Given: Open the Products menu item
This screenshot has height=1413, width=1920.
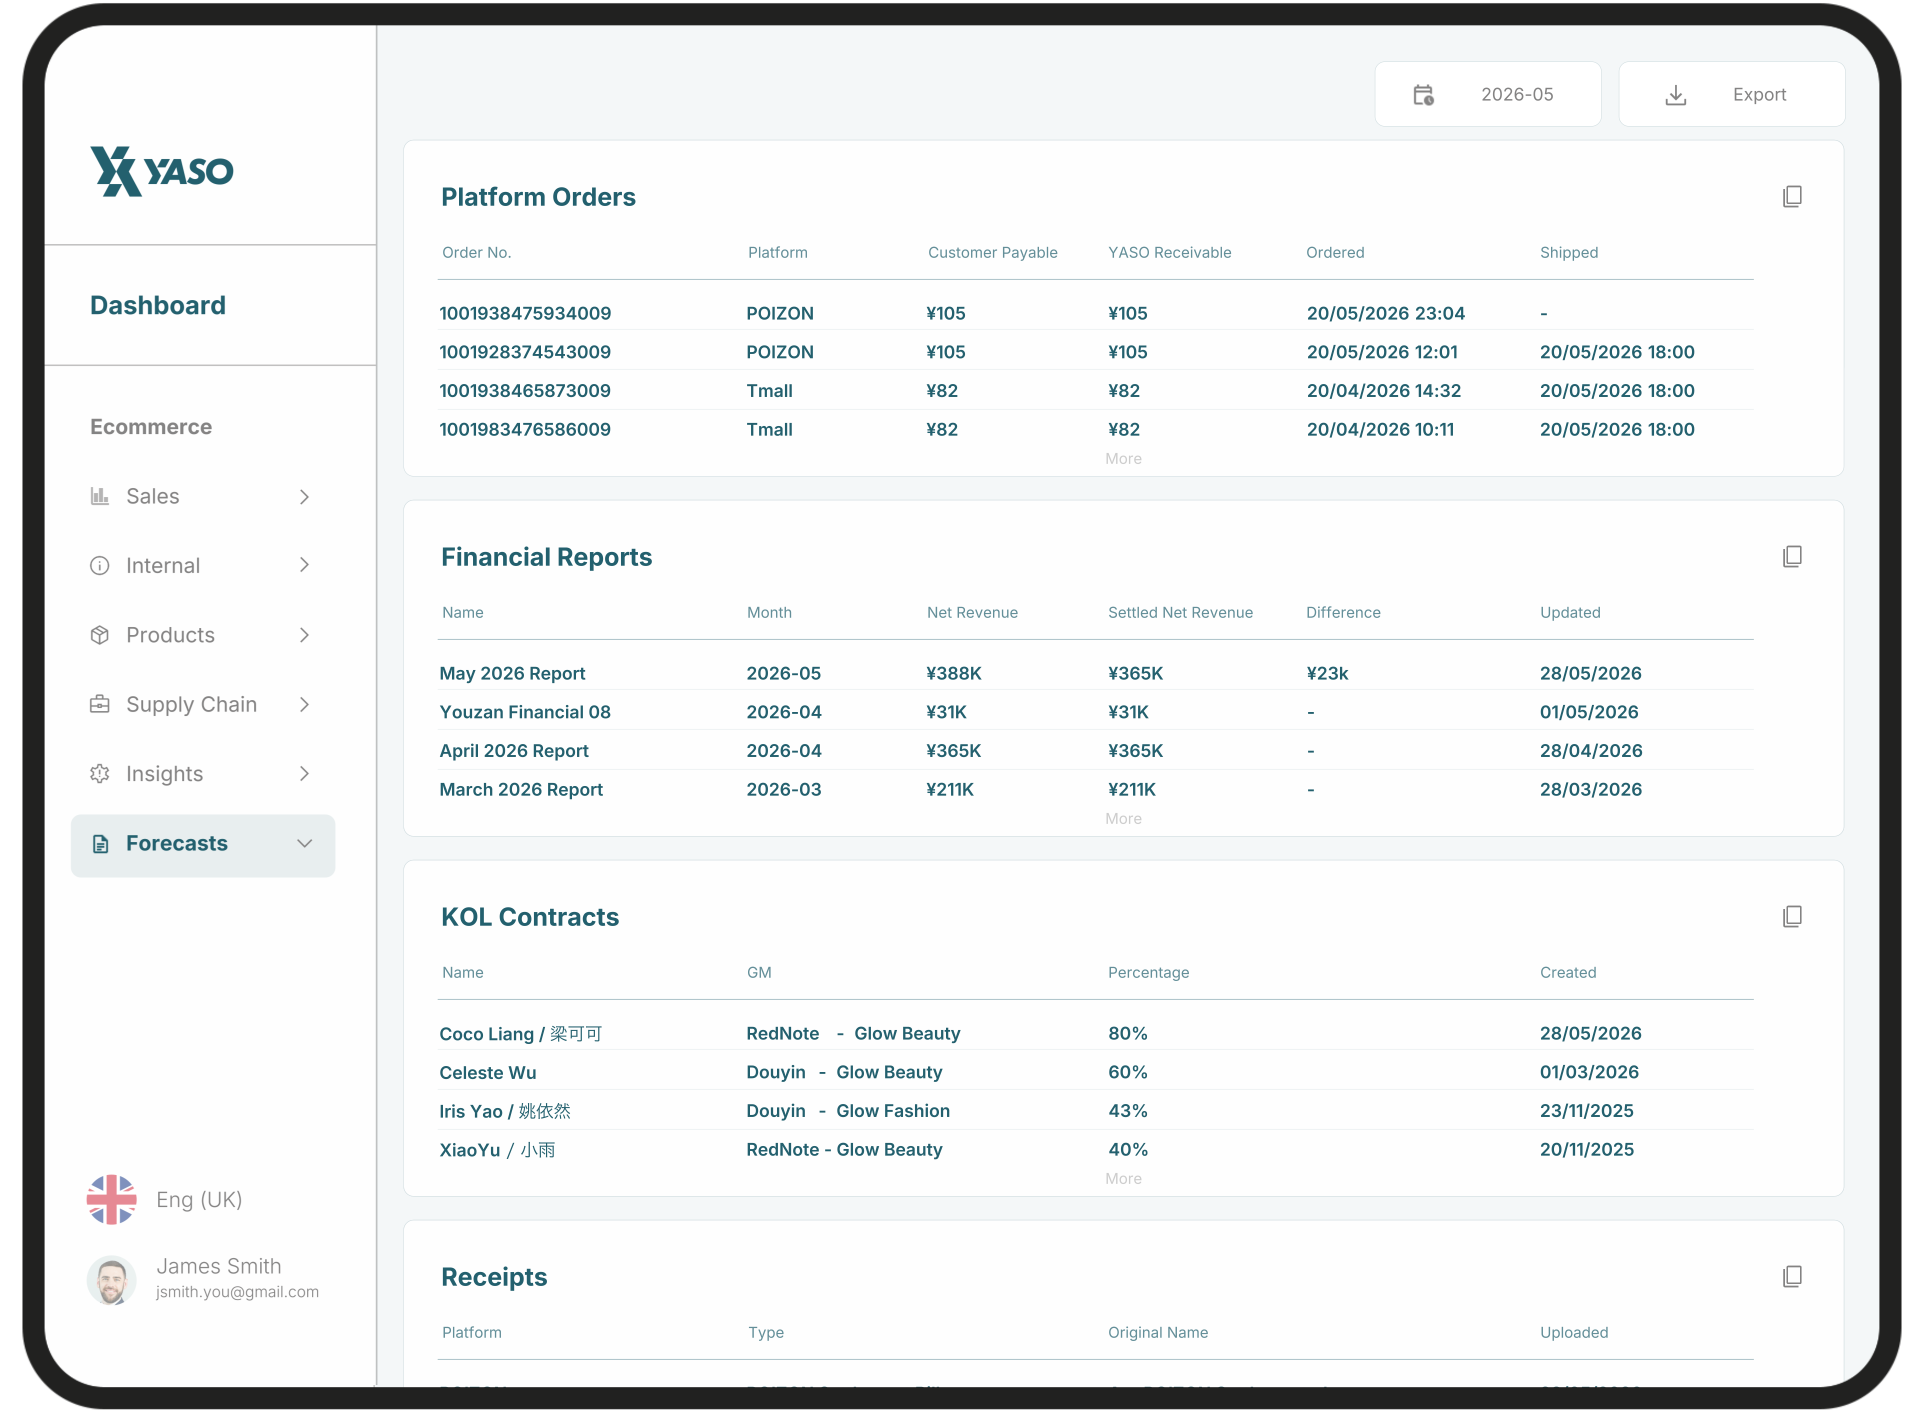Looking at the screenshot, I should [203, 635].
